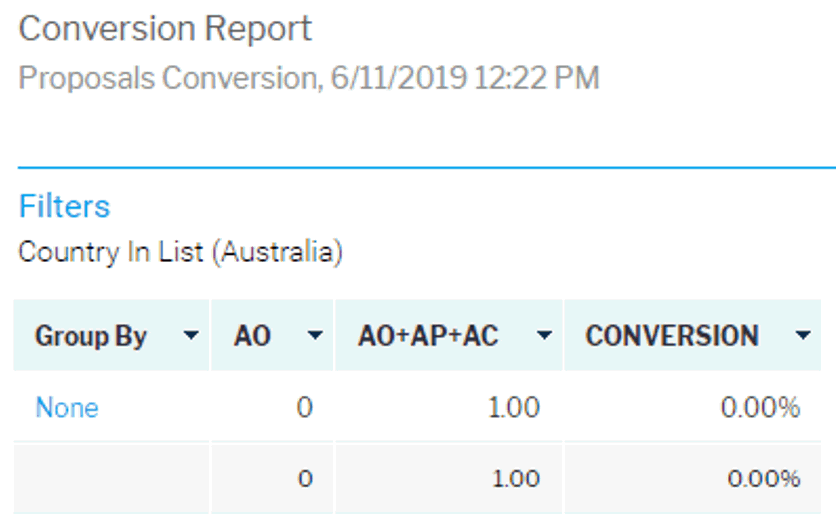The height and width of the screenshot is (519, 836).
Task: Click the 1.00 total in the bottom row
Action: [x=516, y=479]
